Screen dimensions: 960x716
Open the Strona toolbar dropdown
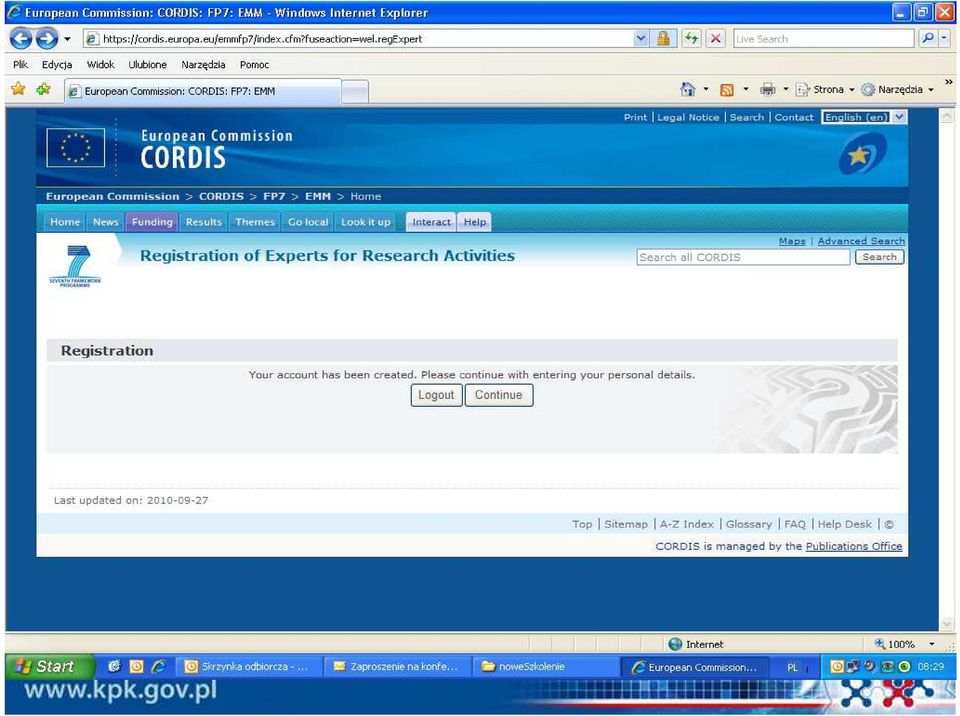[x=824, y=89]
